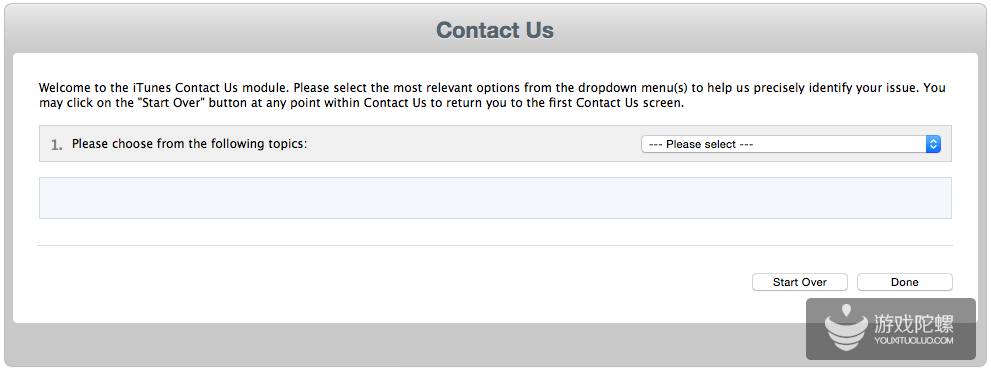Screen dimensions: 991x370
Task: Click the gray footer bar below the white panel
Action: click(x=404, y=344)
